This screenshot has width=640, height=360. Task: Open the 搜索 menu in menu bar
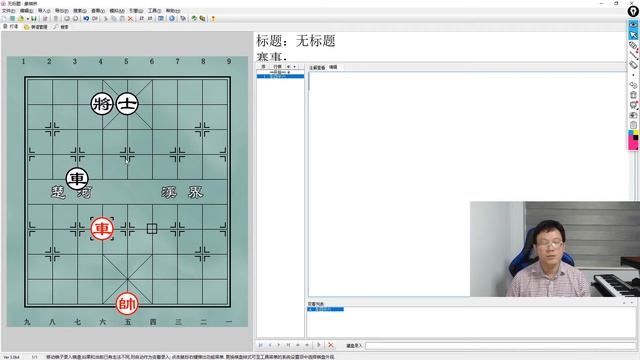pyautogui.click(x=80, y=11)
